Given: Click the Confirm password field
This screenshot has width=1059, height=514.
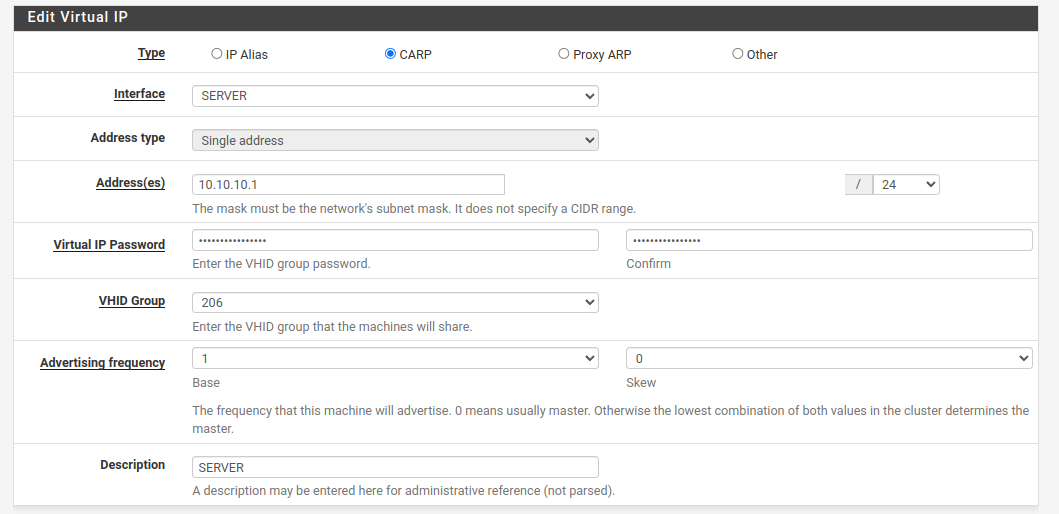Looking at the screenshot, I should click(829, 240).
